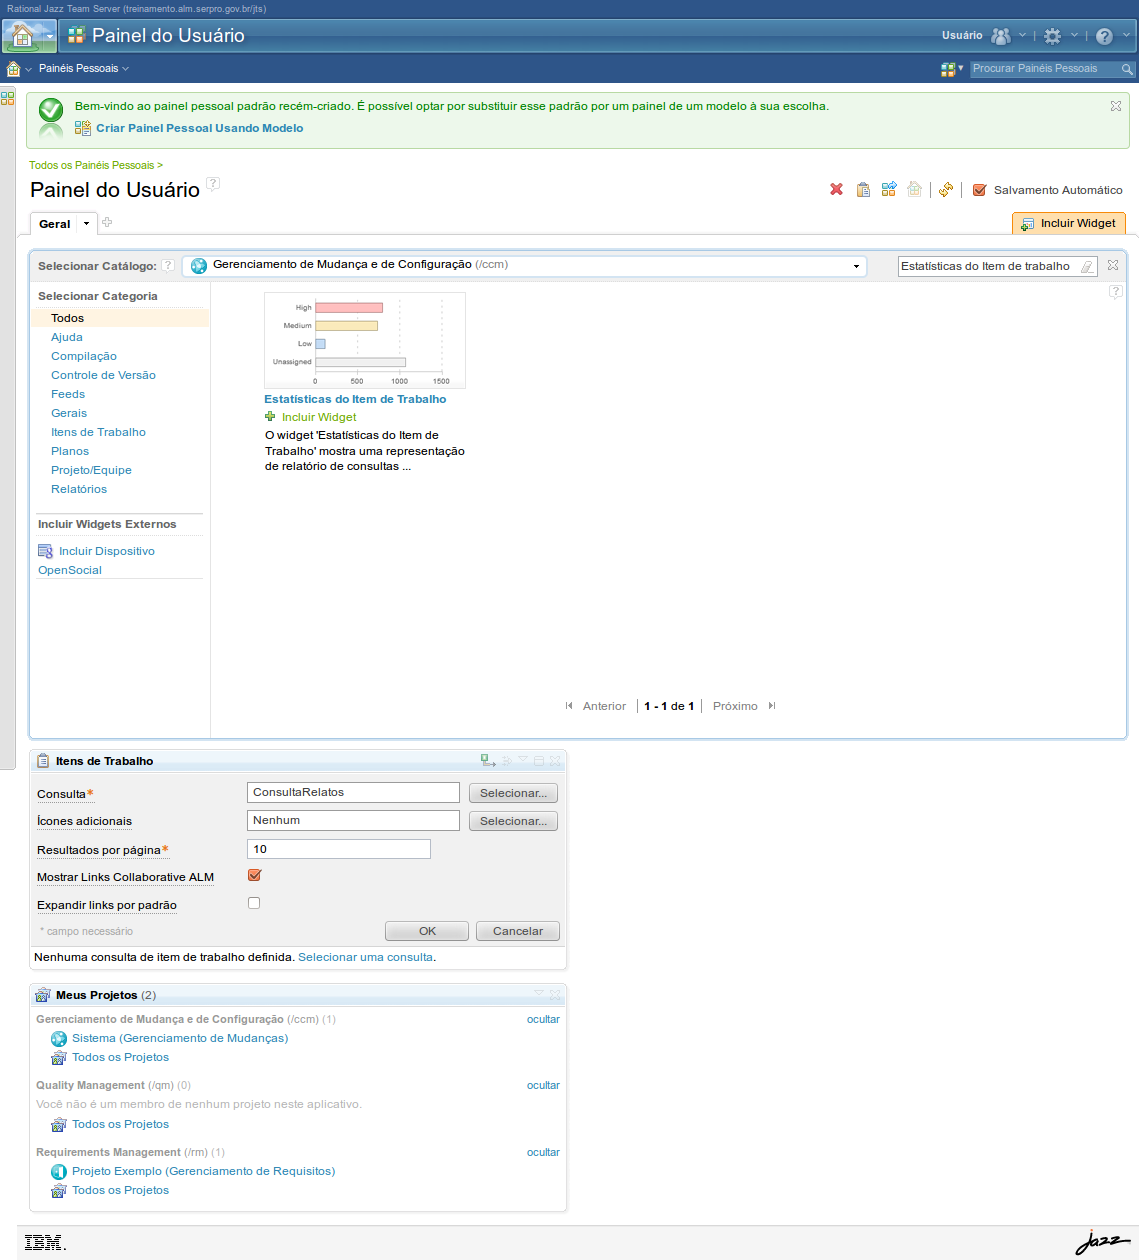This screenshot has height=1260, width=1139.
Task: Click the Procurar Painéis Pessoais search field
Action: (1045, 69)
